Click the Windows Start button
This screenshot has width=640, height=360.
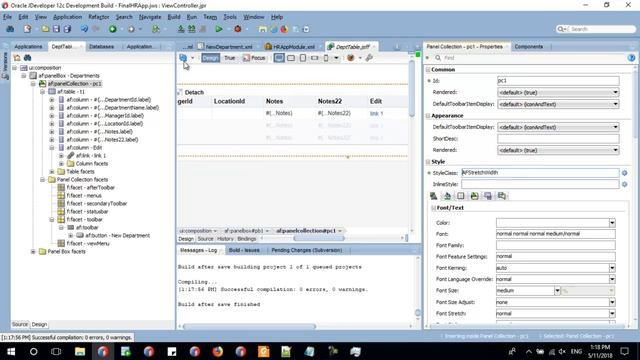(x=11, y=351)
